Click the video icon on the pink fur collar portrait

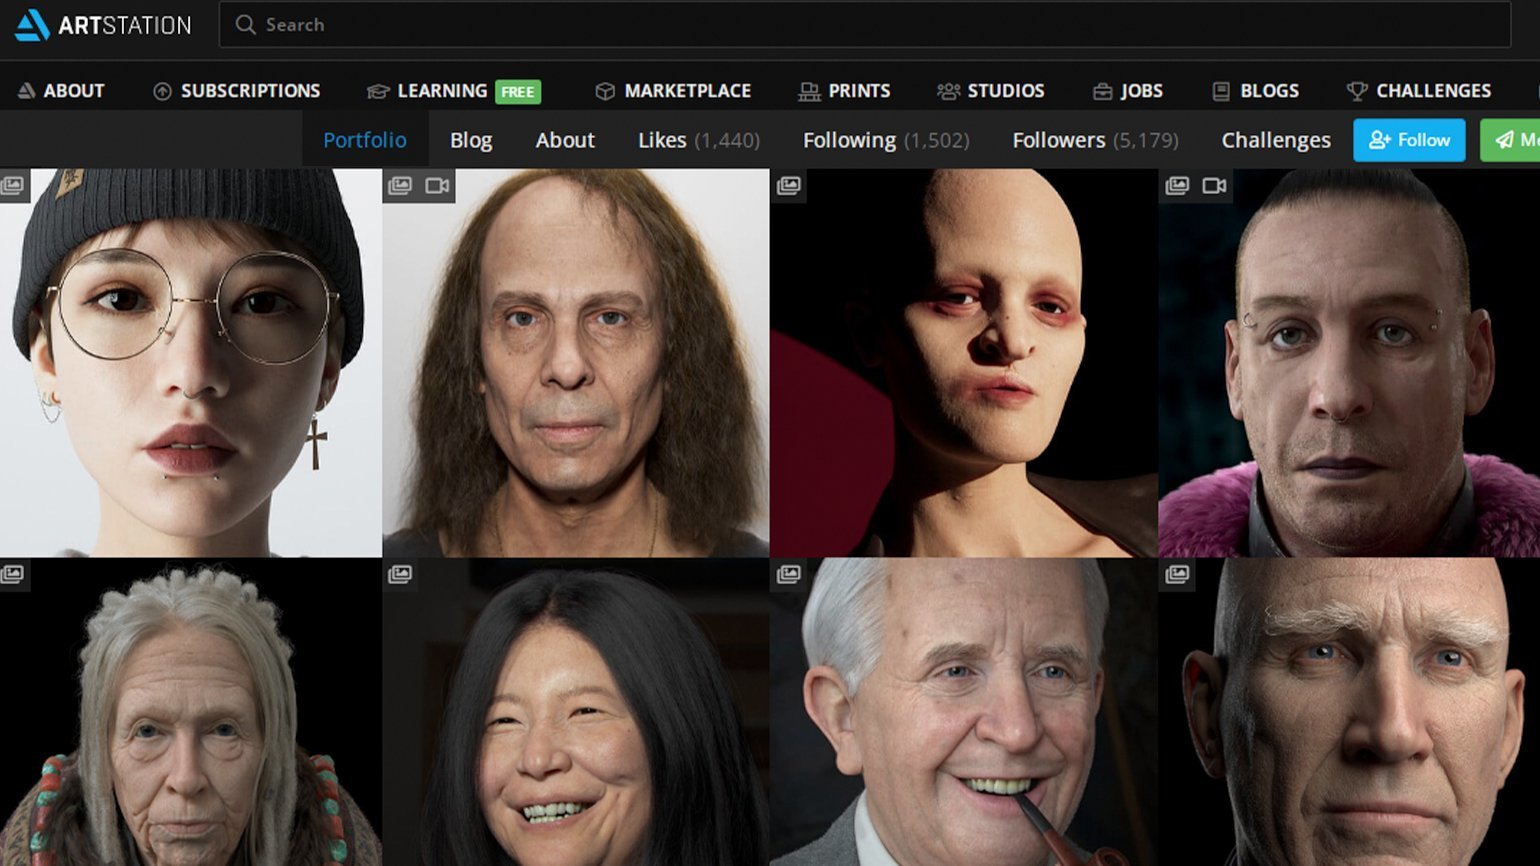click(1214, 186)
